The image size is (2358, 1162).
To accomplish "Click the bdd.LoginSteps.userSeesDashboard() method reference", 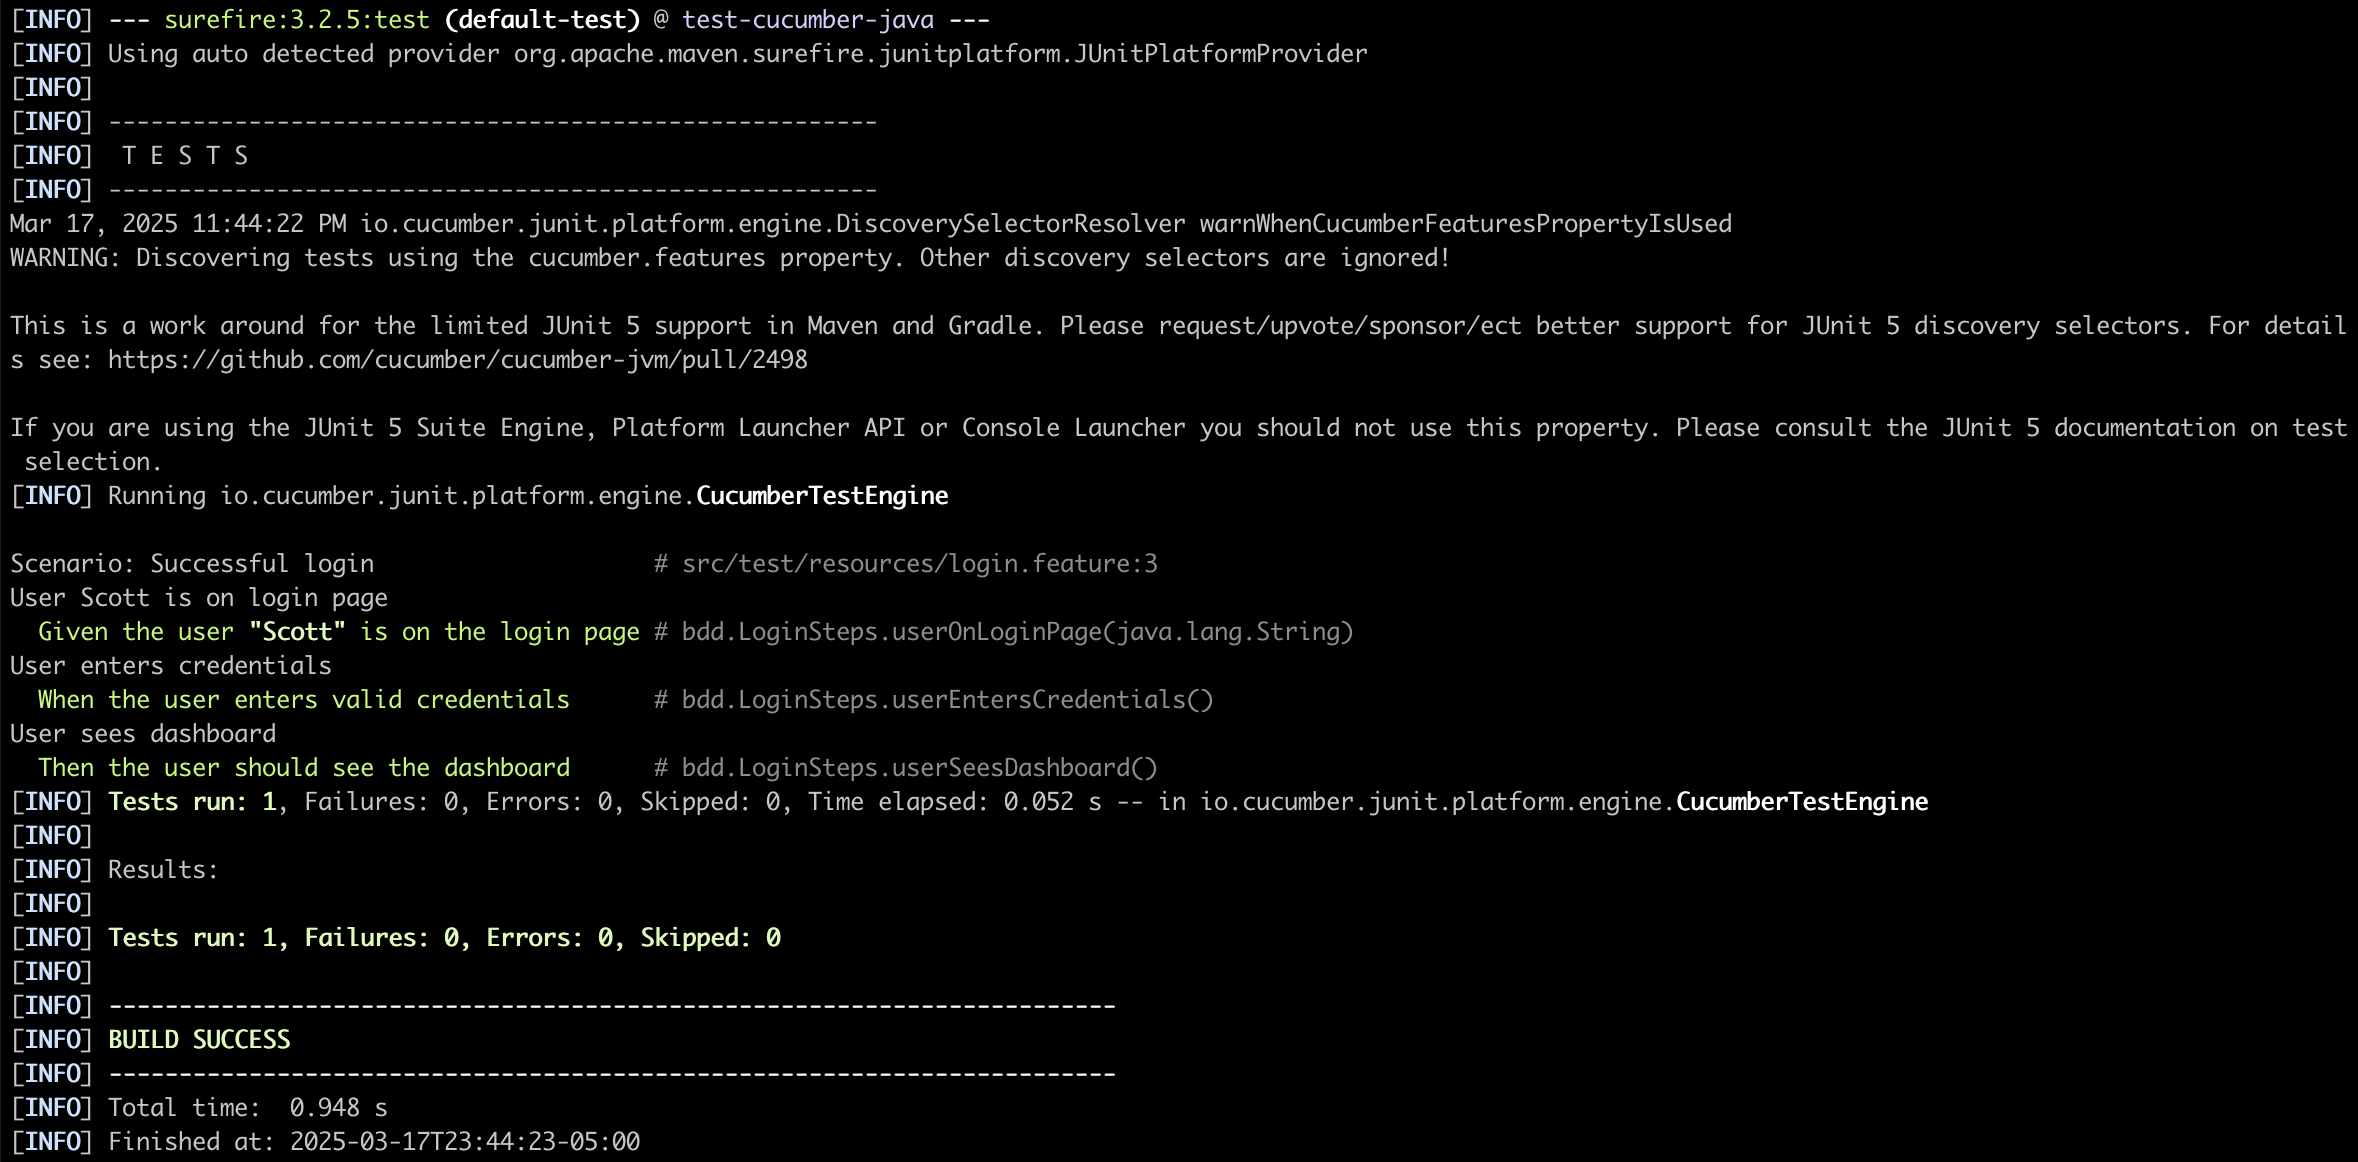I will coord(919,768).
